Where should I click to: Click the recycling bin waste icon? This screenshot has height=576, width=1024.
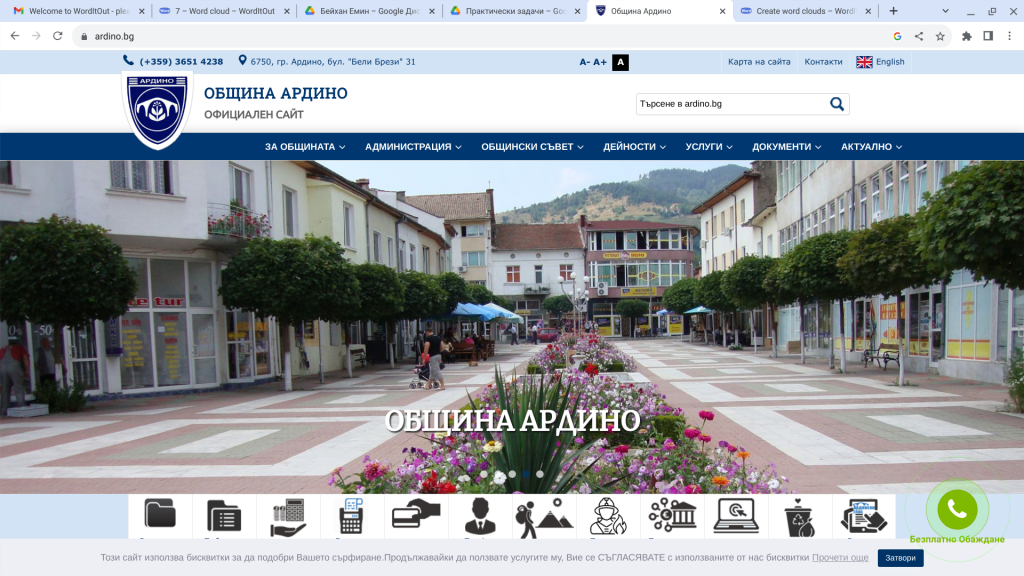pos(800,517)
